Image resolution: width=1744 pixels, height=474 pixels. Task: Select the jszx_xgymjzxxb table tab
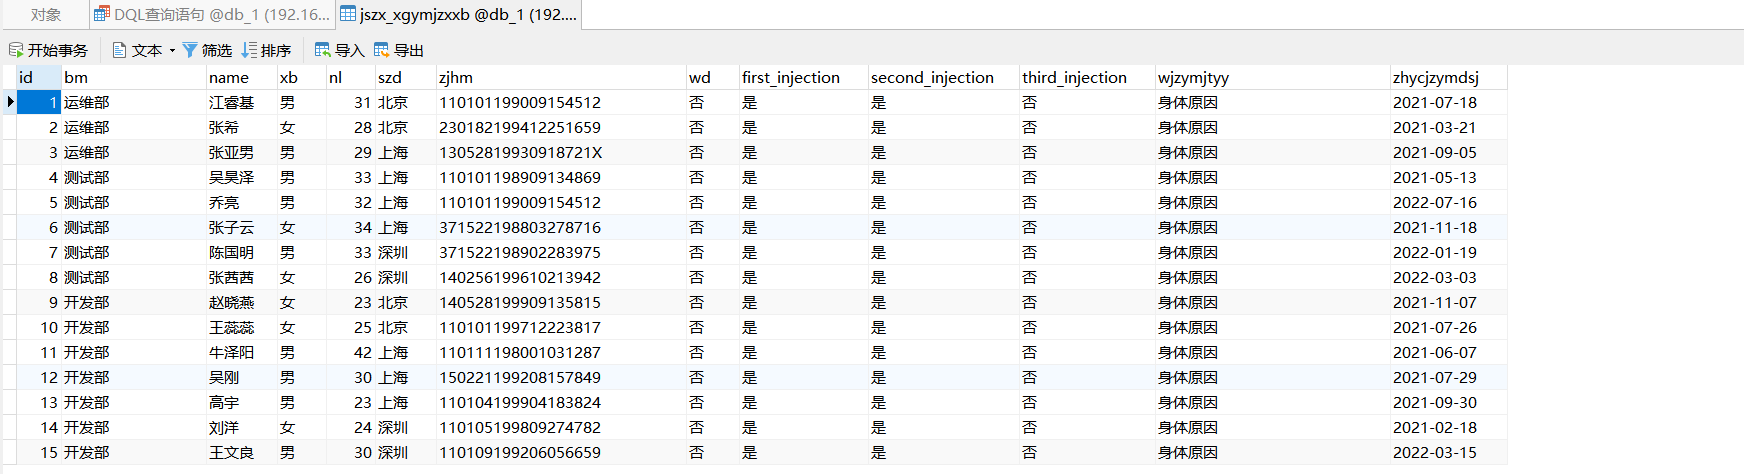click(x=459, y=14)
